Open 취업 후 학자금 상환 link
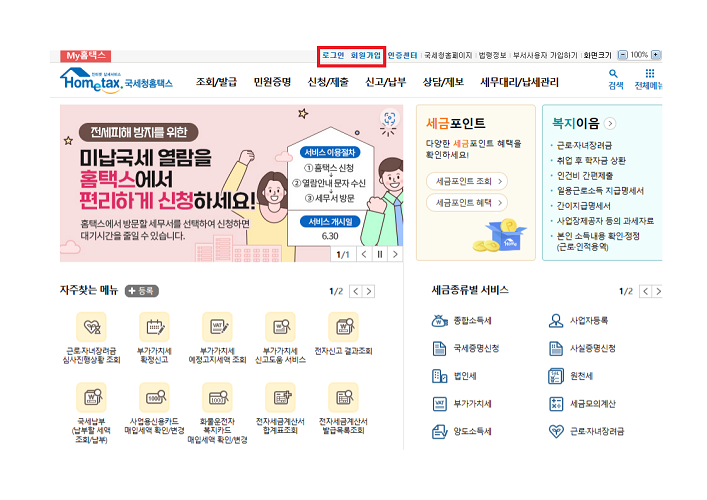This screenshot has height=500, width=707. pyautogui.click(x=591, y=161)
